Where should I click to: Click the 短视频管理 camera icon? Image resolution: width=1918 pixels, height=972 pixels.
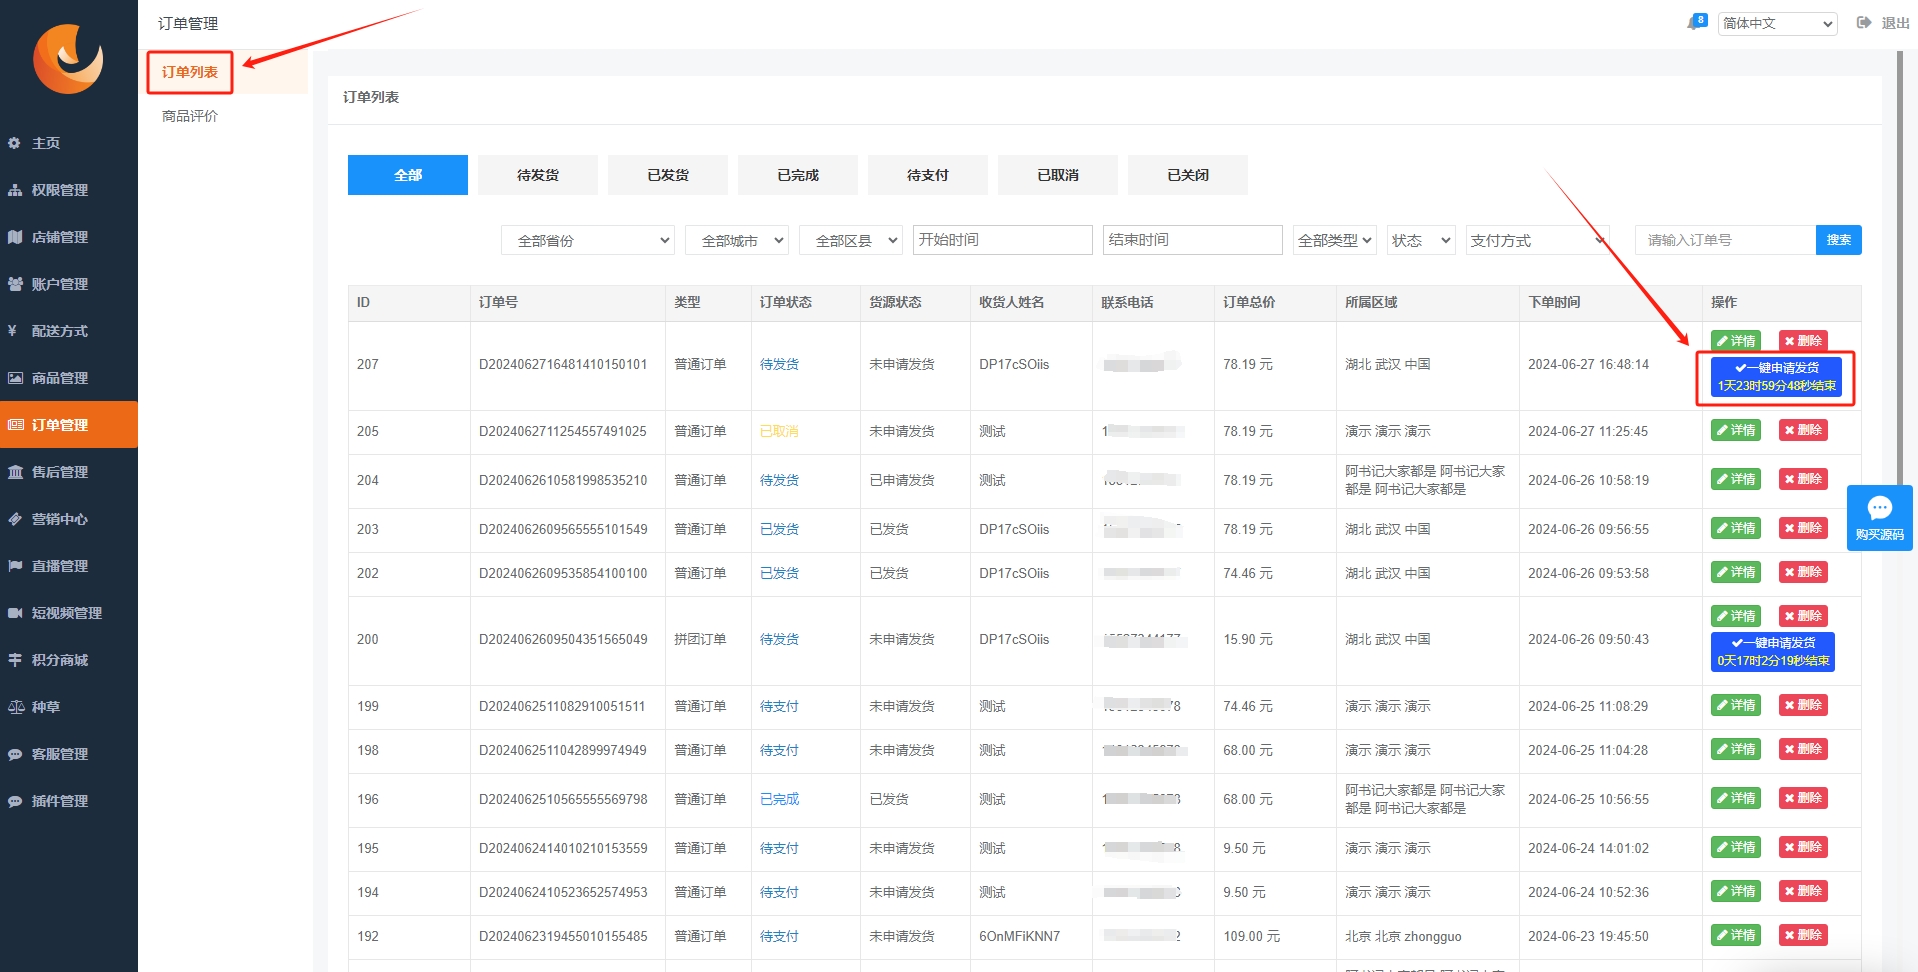15,613
